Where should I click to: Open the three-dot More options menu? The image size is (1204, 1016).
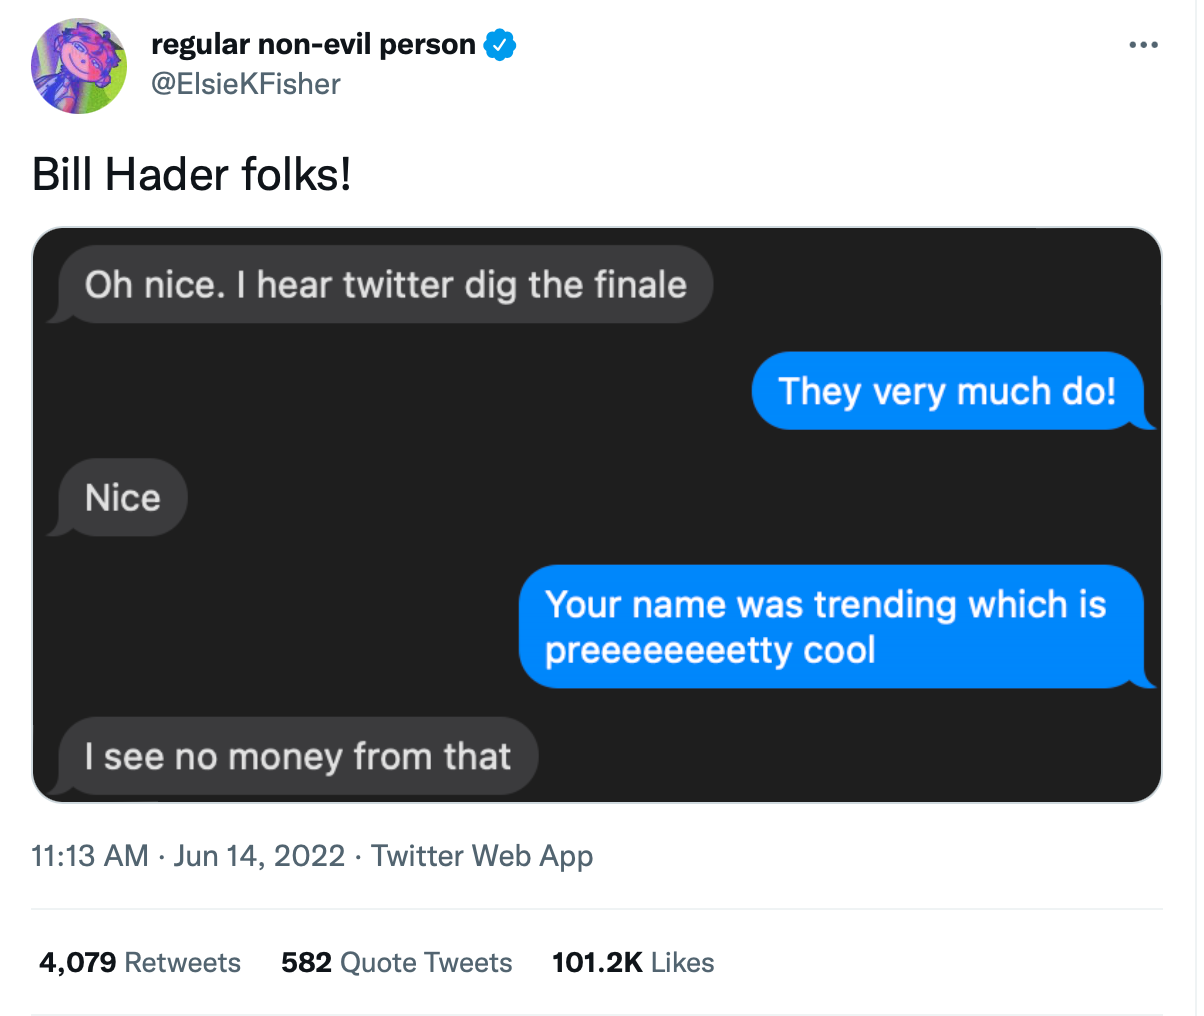pyautogui.click(x=1142, y=45)
